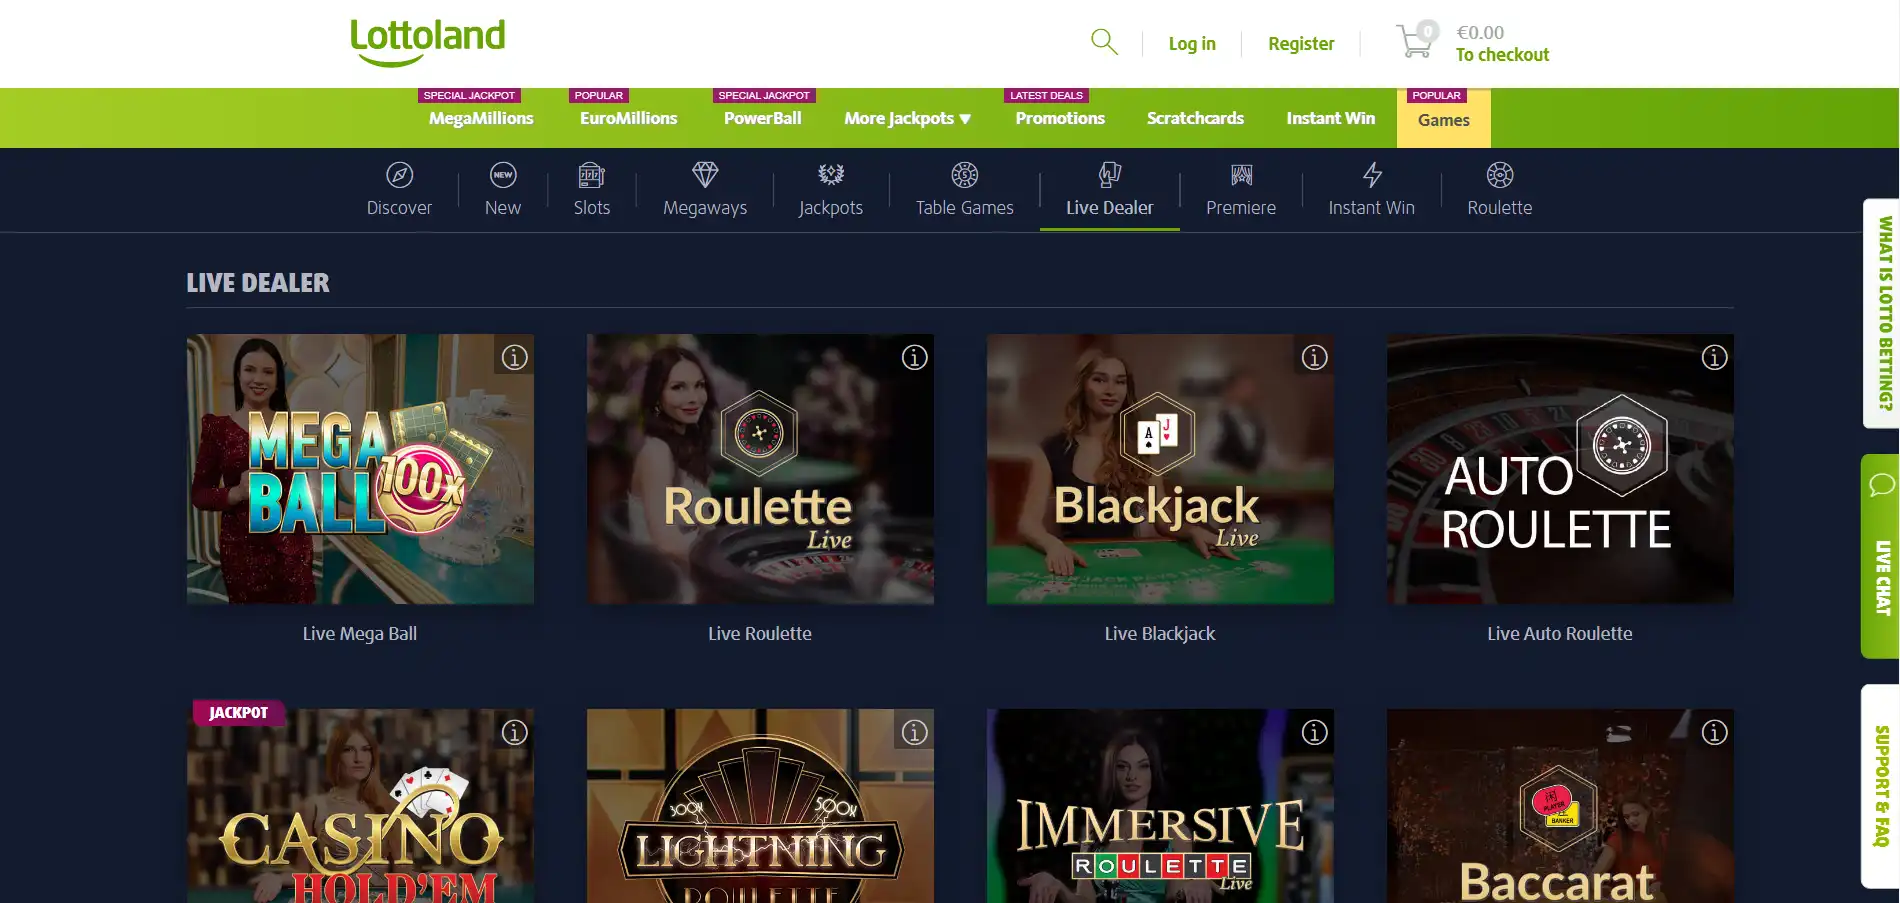Show info for Immersive Roulette
The image size is (1900, 903).
point(1315,733)
